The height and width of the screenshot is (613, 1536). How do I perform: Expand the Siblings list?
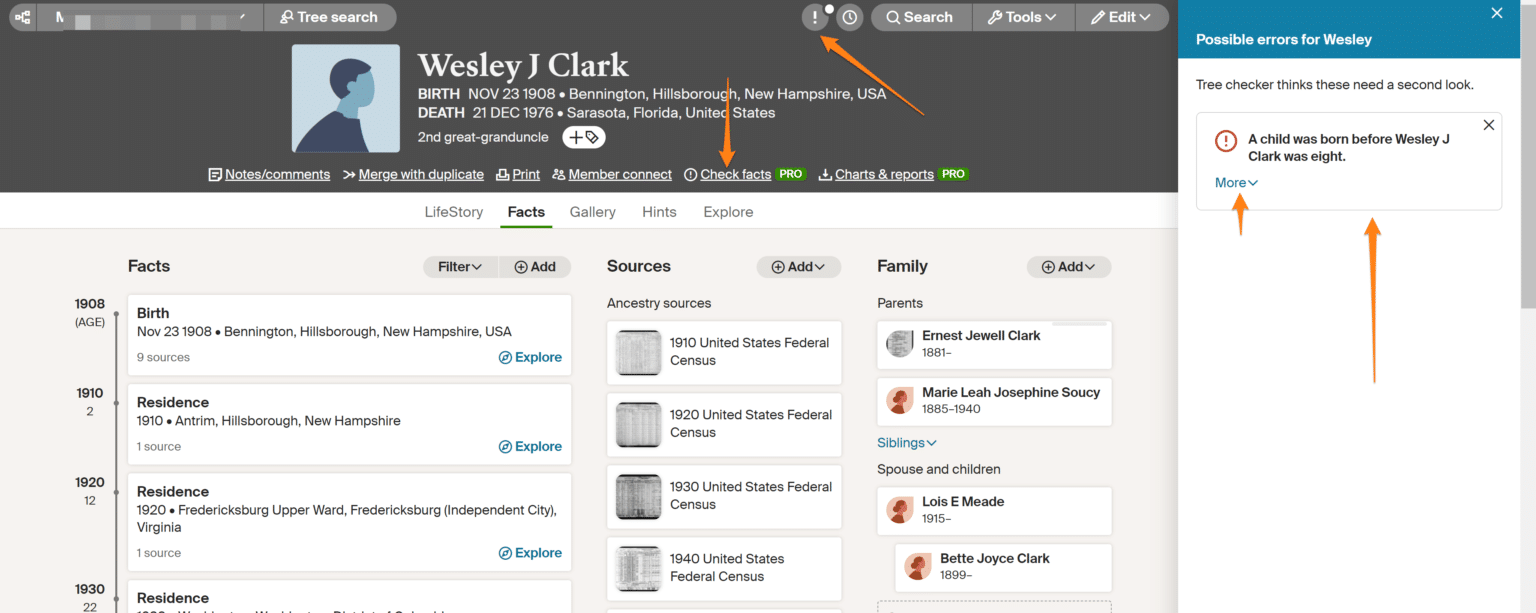(x=906, y=442)
